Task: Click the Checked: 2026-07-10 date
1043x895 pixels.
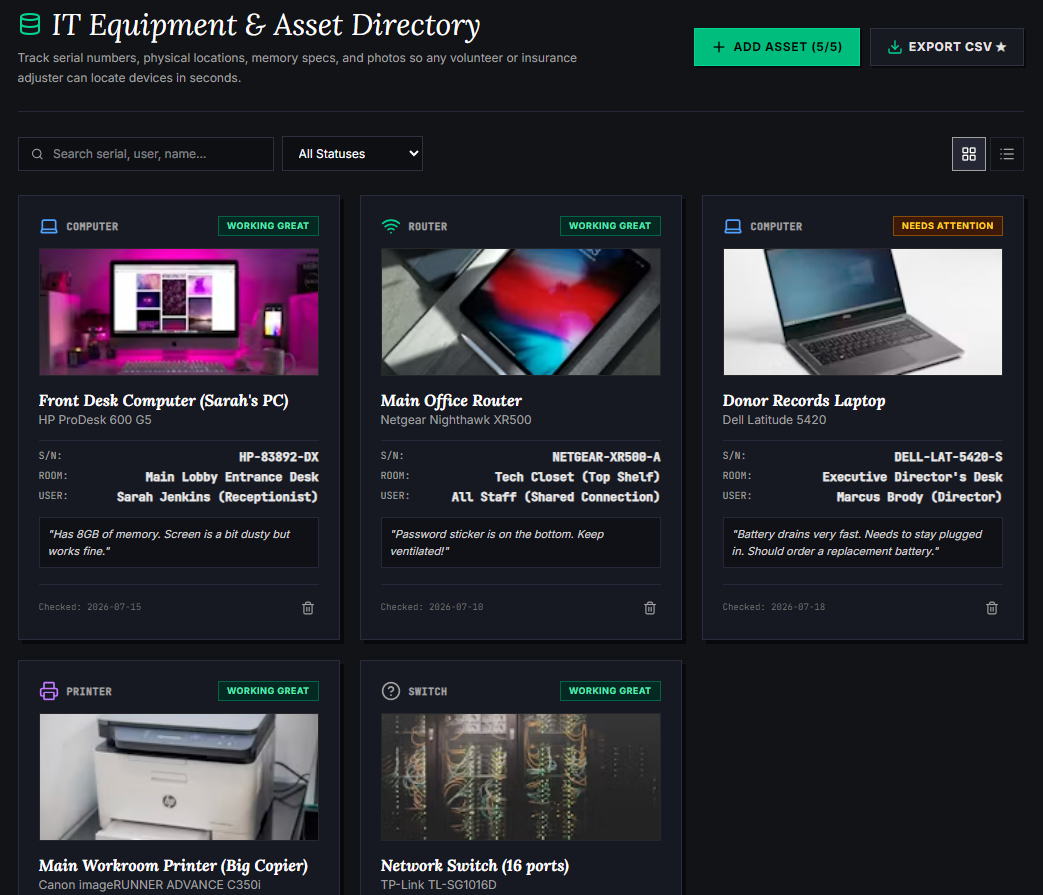Action: 432,607
